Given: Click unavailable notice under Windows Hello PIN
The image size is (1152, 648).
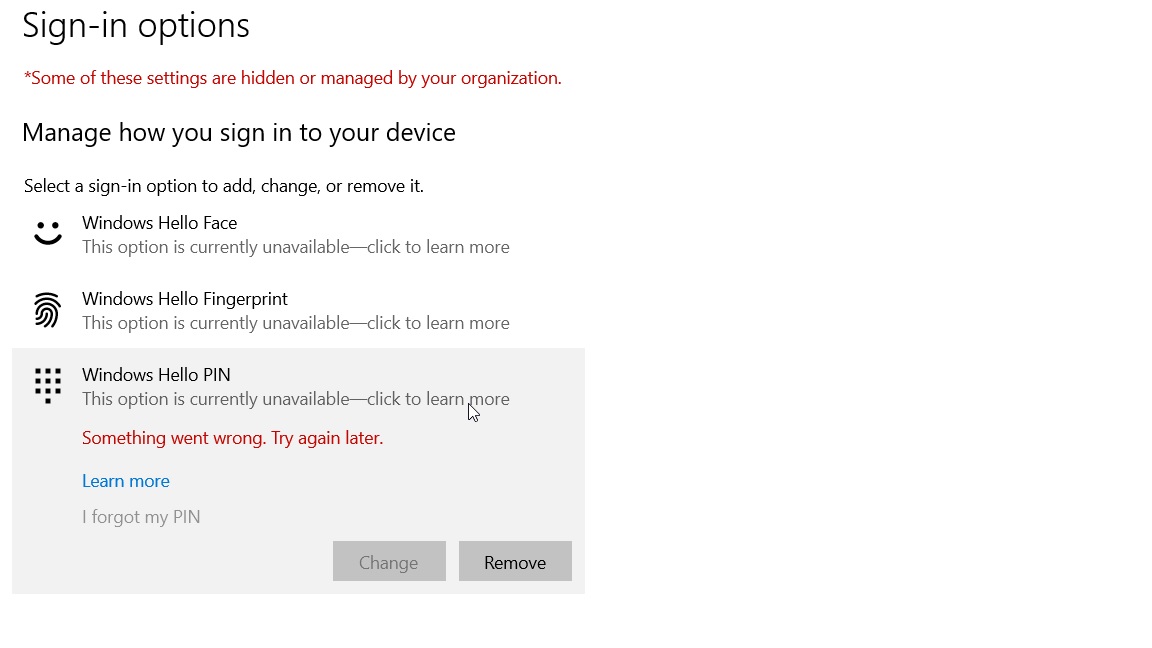Looking at the screenshot, I should [295, 399].
